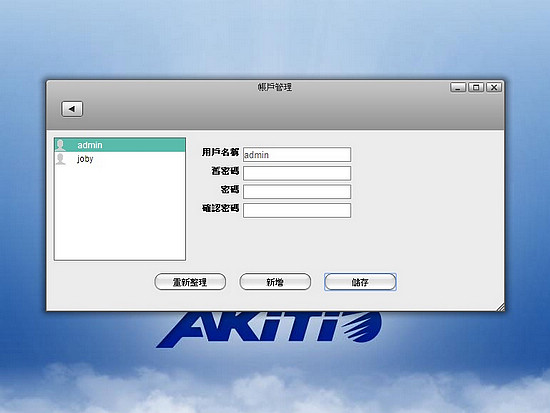Screen dimensions: 550x413
Task: Focus the 確認密碼 confirm password field
Action: (297, 211)
